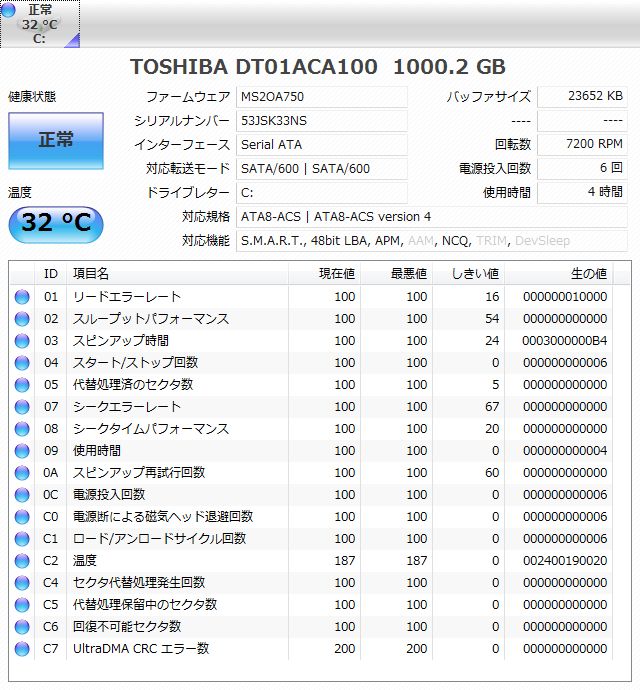Click raw value 000000010000
The height and width of the screenshot is (690, 640).
tap(565, 297)
